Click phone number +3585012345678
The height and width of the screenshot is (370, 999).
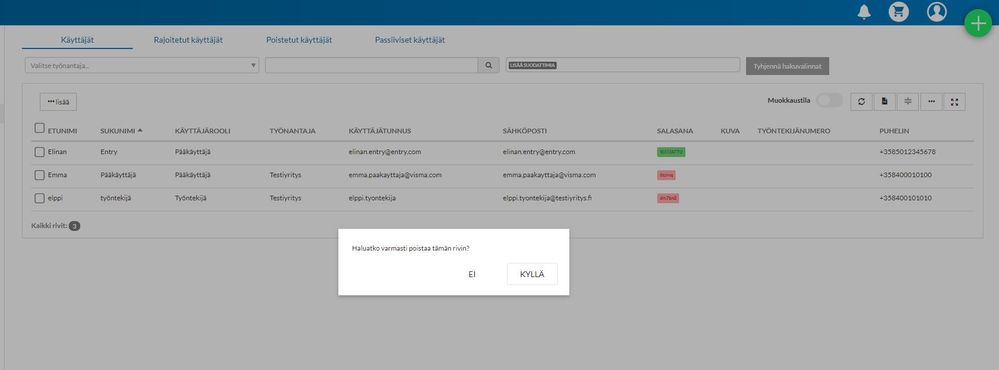pyautogui.click(x=907, y=152)
